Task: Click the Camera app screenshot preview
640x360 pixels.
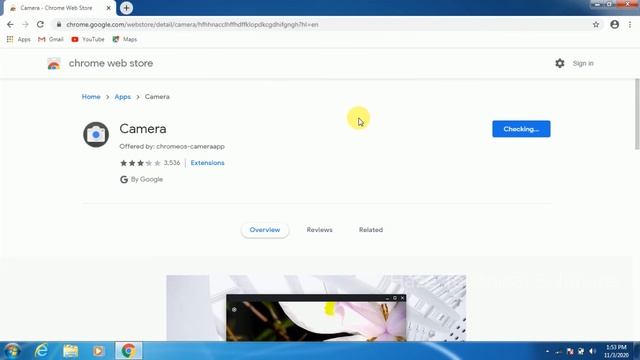Action: click(x=316, y=308)
